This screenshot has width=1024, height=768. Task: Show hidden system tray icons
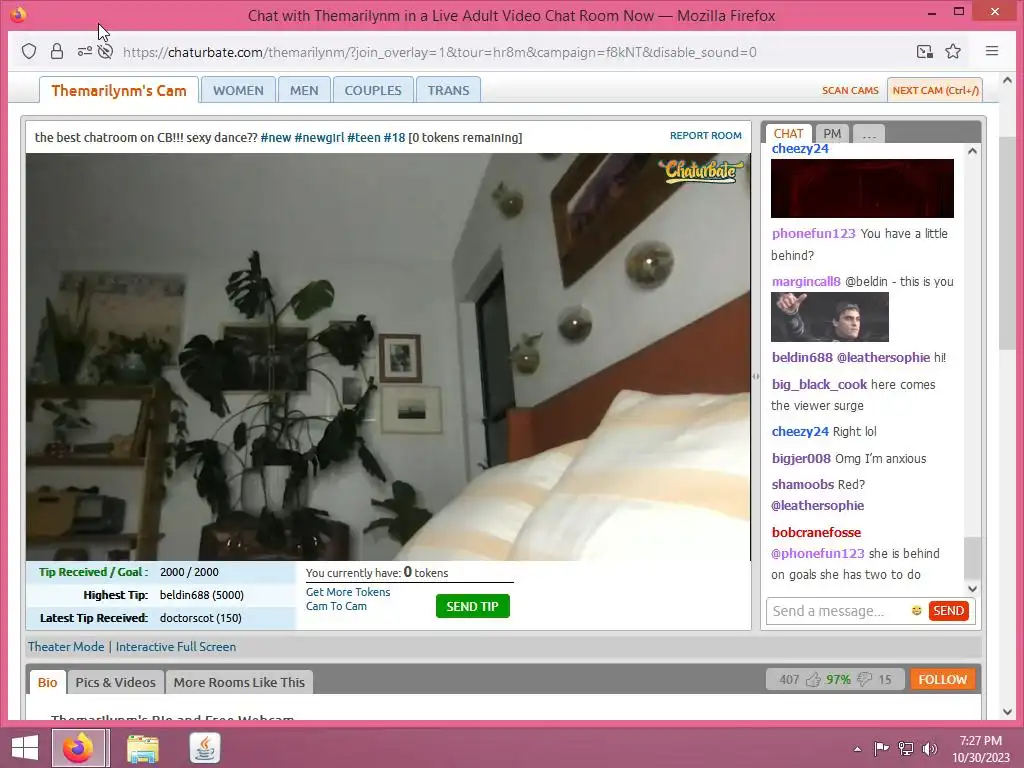click(x=857, y=749)
